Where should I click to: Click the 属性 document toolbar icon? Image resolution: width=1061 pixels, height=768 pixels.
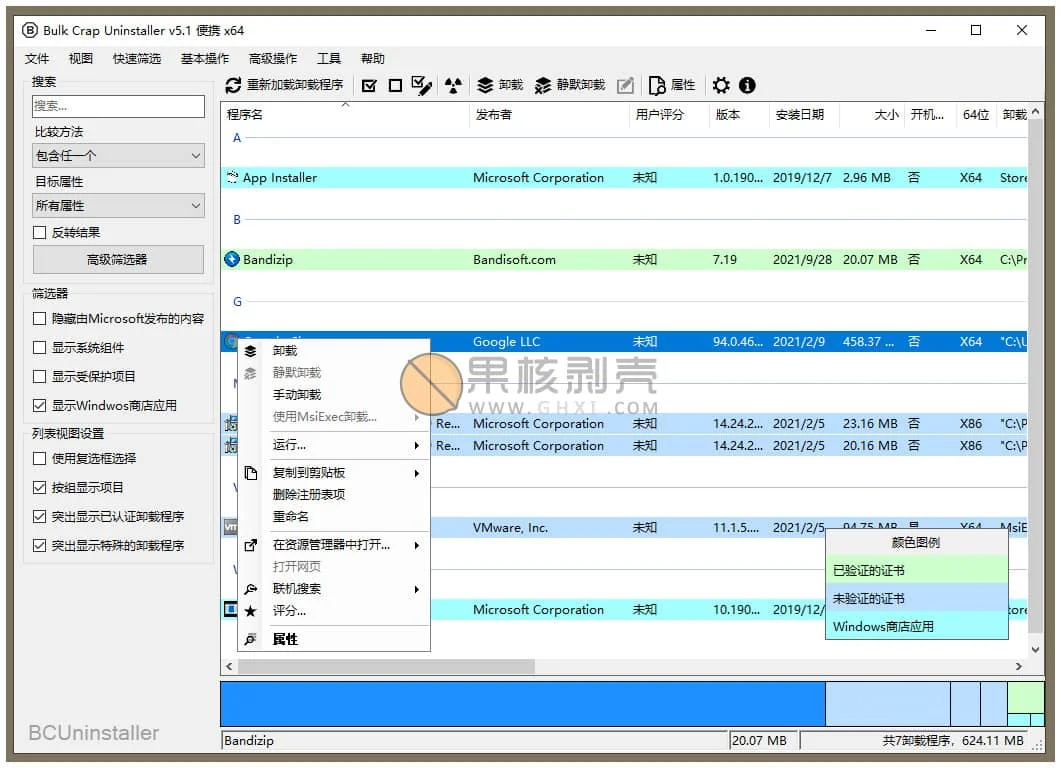coord(656,85)
